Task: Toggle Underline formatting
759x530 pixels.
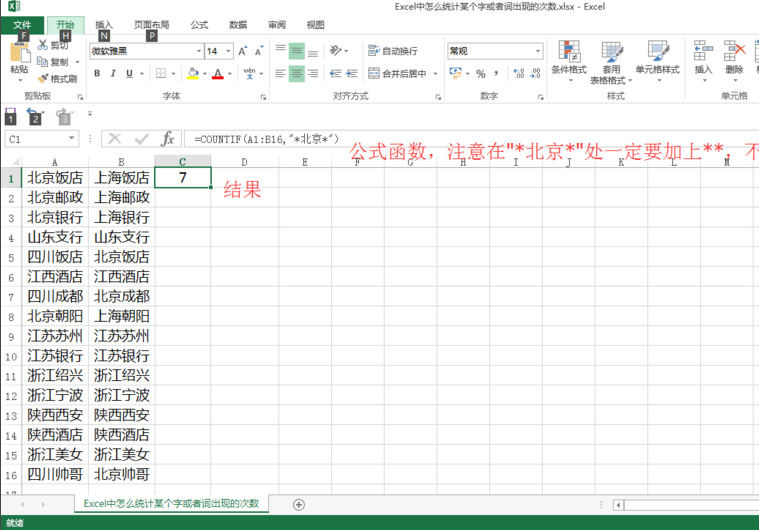Action: click(129, 74)
